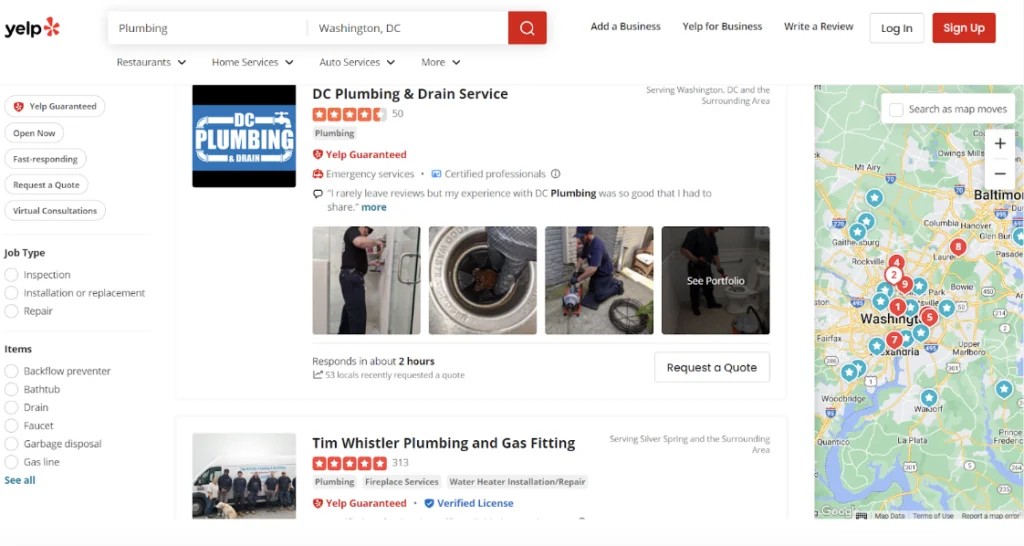This screenshot has width=1024, height=546.
Task: Click Tim Whistler five-star rating
Action: (x=349, y=463)
